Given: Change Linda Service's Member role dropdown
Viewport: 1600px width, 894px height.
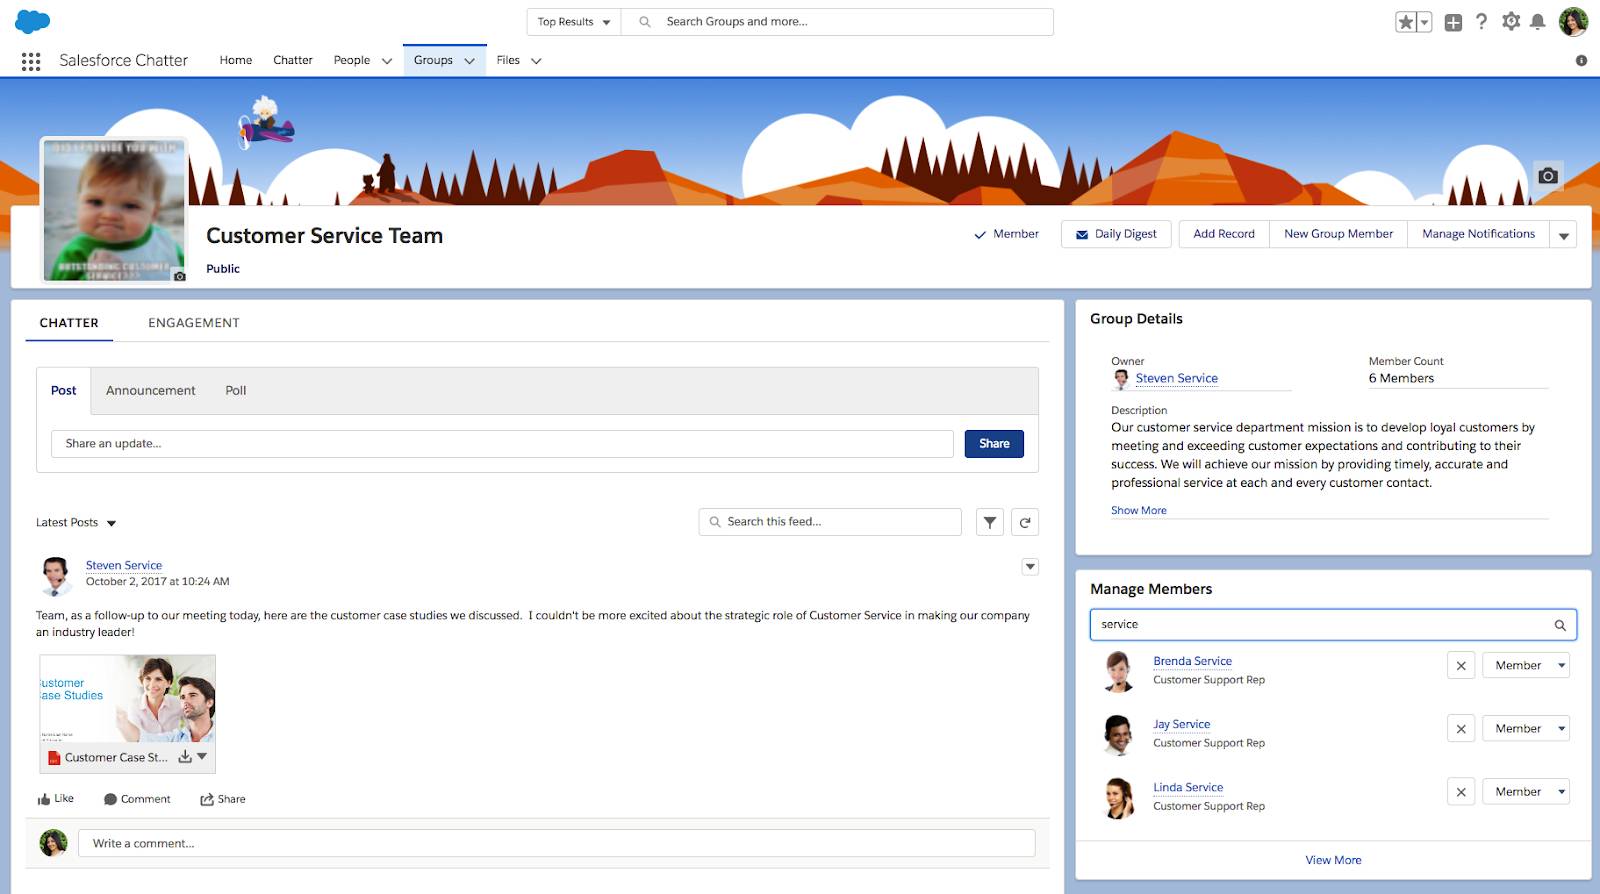Looking at the screenshot, I should click(x=1526, y=792).
